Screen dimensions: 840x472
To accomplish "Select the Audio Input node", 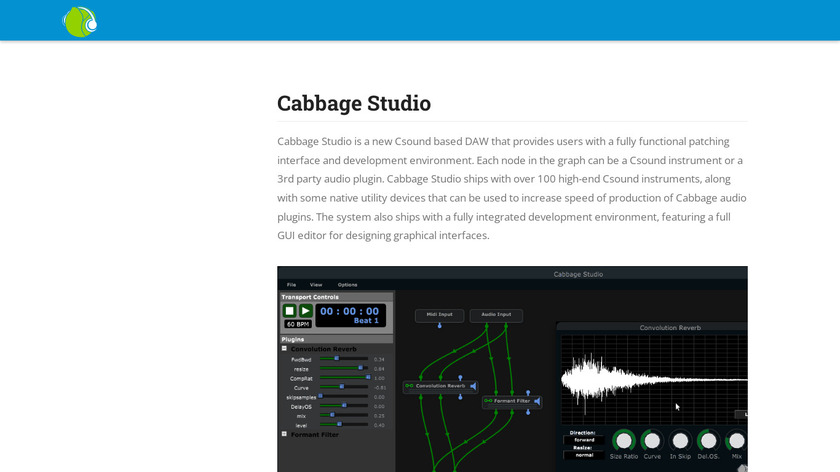I will pyautogui.click(x=496, y=315).
